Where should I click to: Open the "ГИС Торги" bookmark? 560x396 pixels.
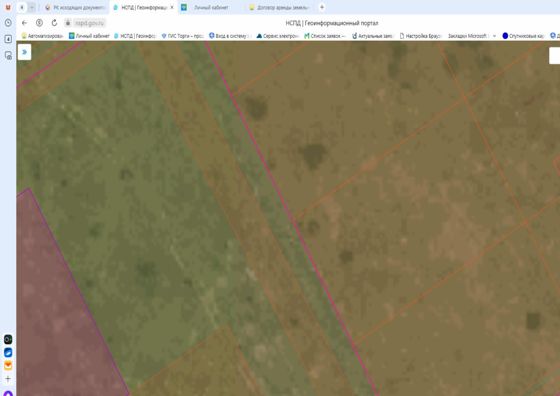pyautogui.click(x=182, y=36)
